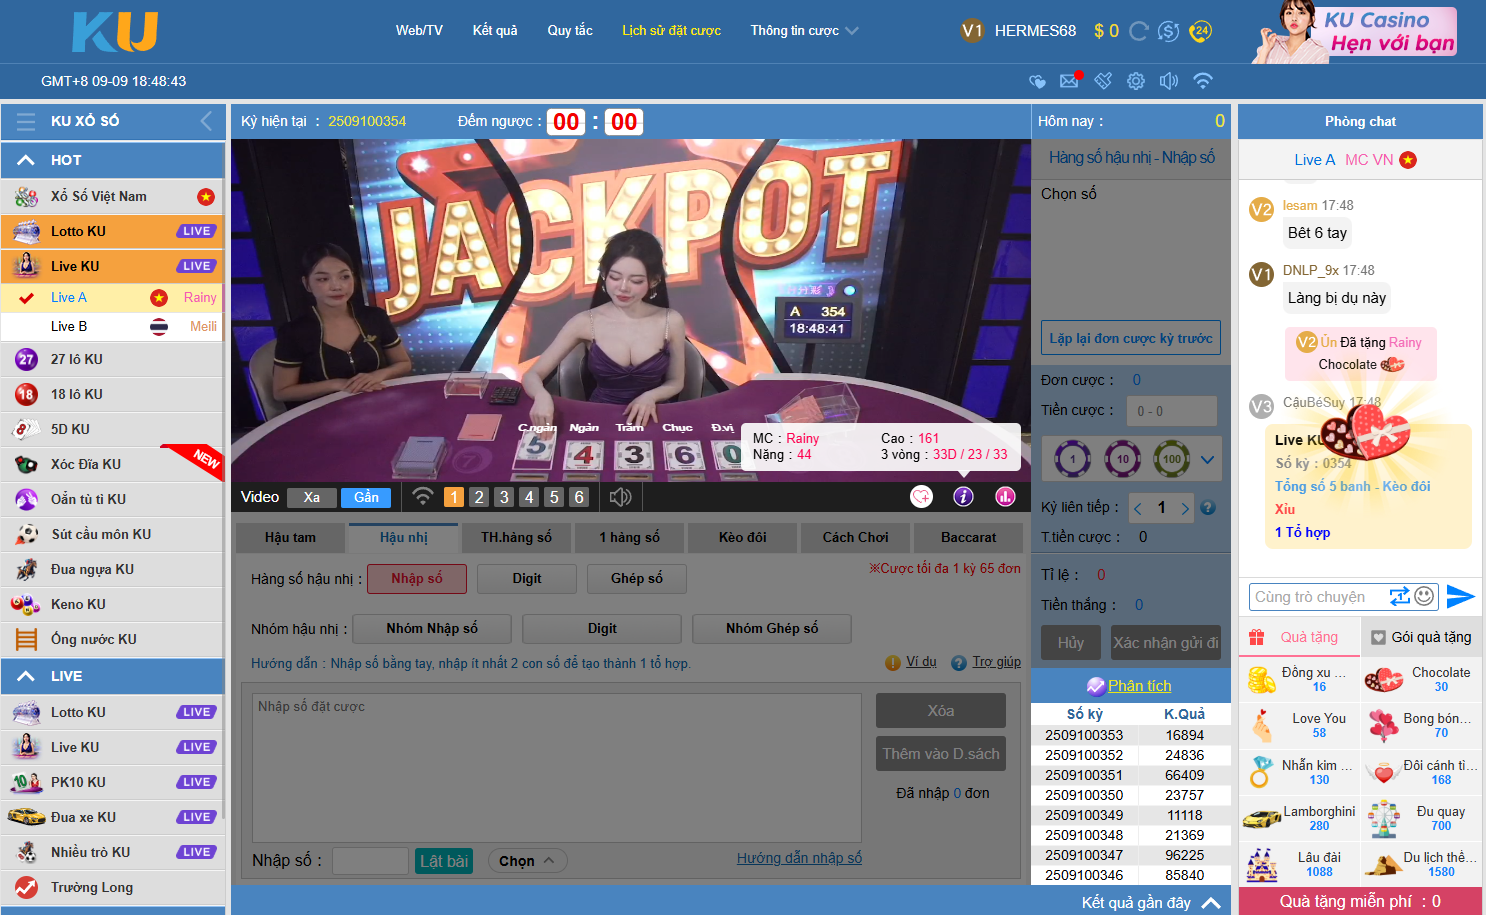Open the video info icon
The image size is (1486, 915).
pyautogui.click(x=963, y=497)
